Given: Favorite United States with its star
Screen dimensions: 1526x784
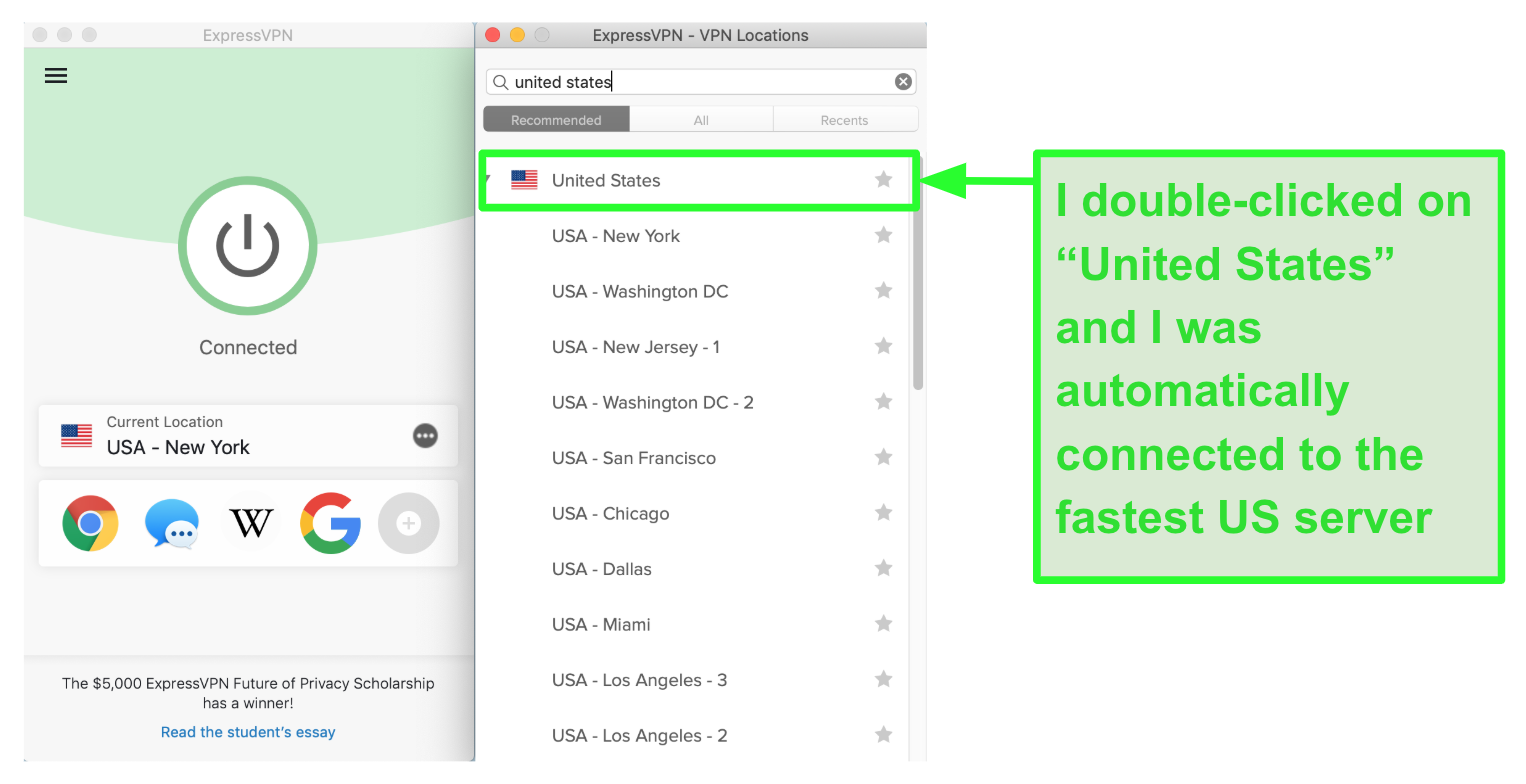Looking at the screenshot, I should click(x=883, y=180).
